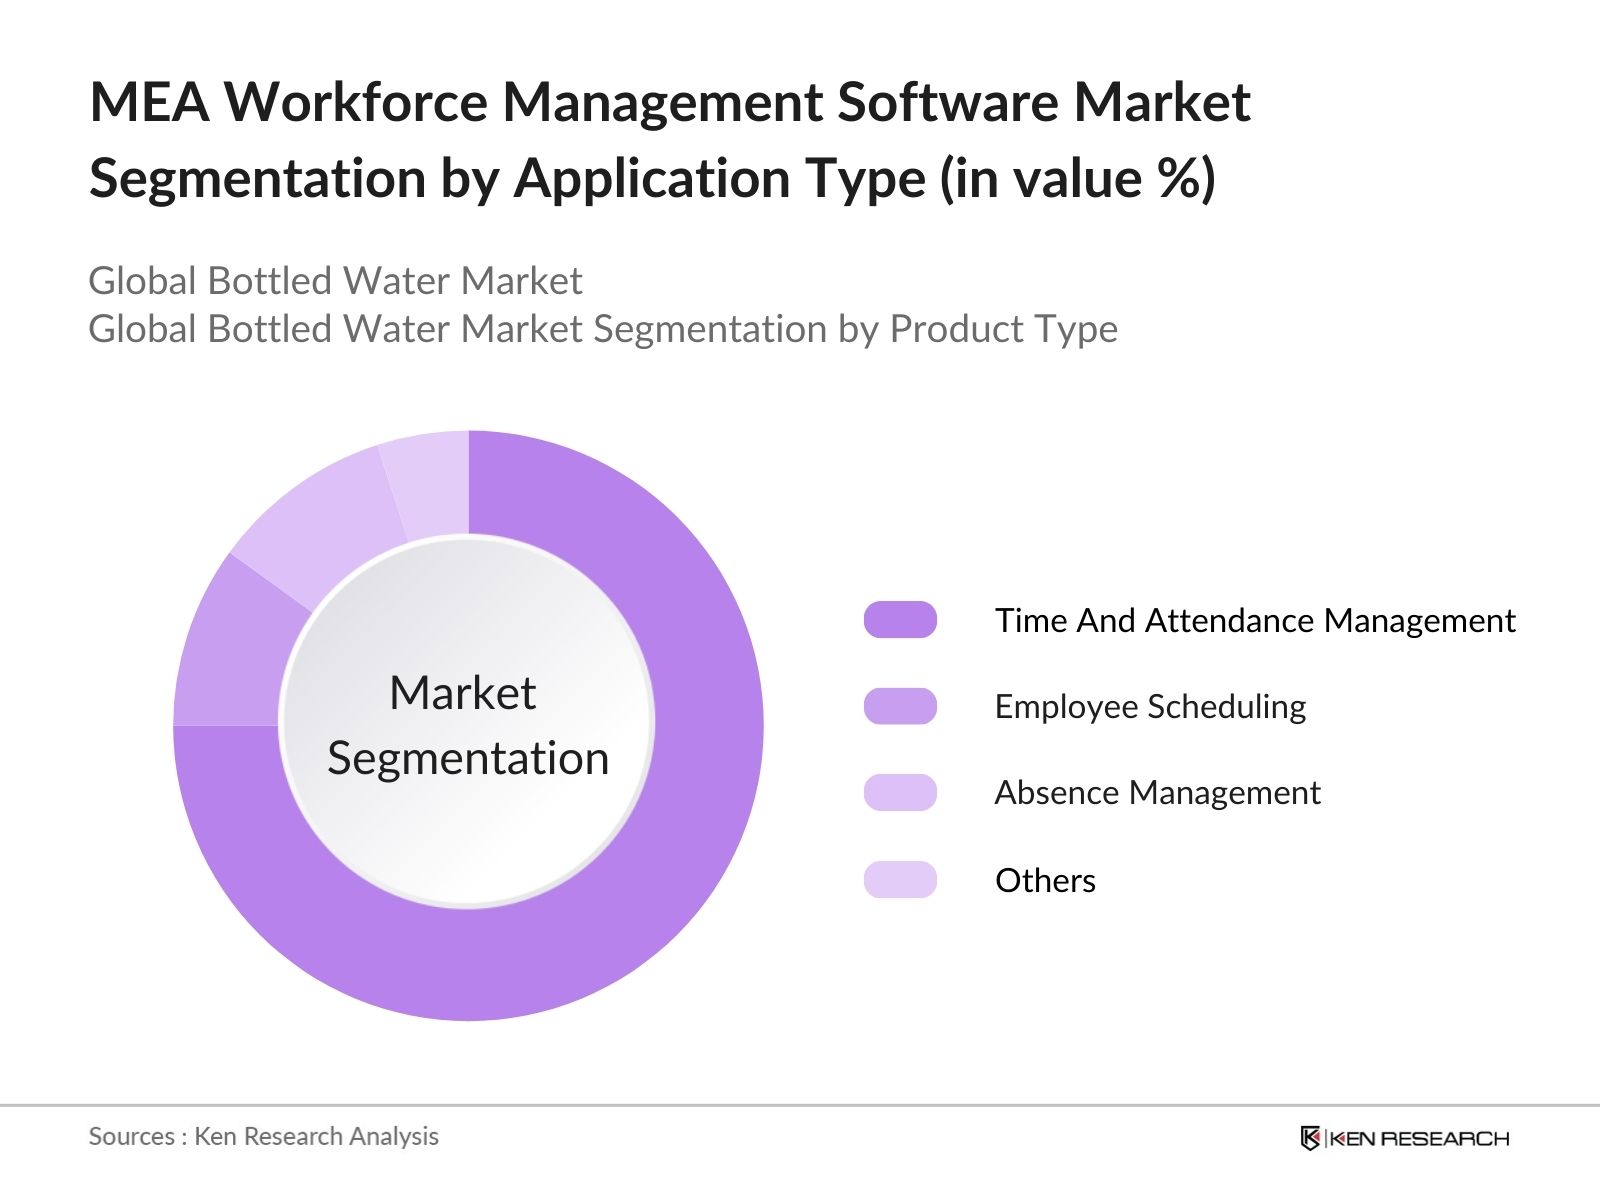Click the smallest light purple donut segment
This screenshot has height=1200, width=1600.
coord(430,480)
